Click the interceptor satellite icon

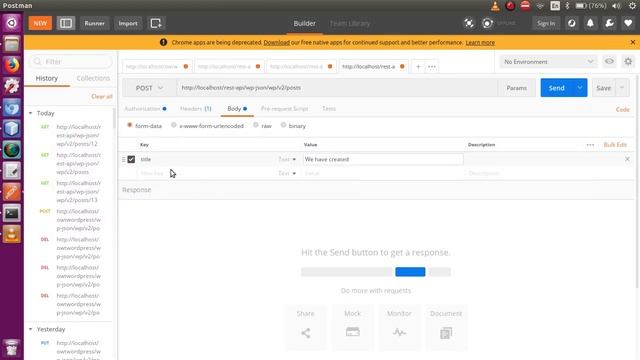[469, 23]
